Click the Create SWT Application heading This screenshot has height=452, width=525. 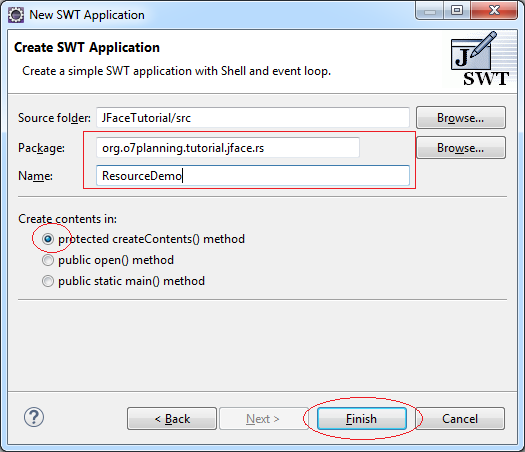(x=87, y=48)
